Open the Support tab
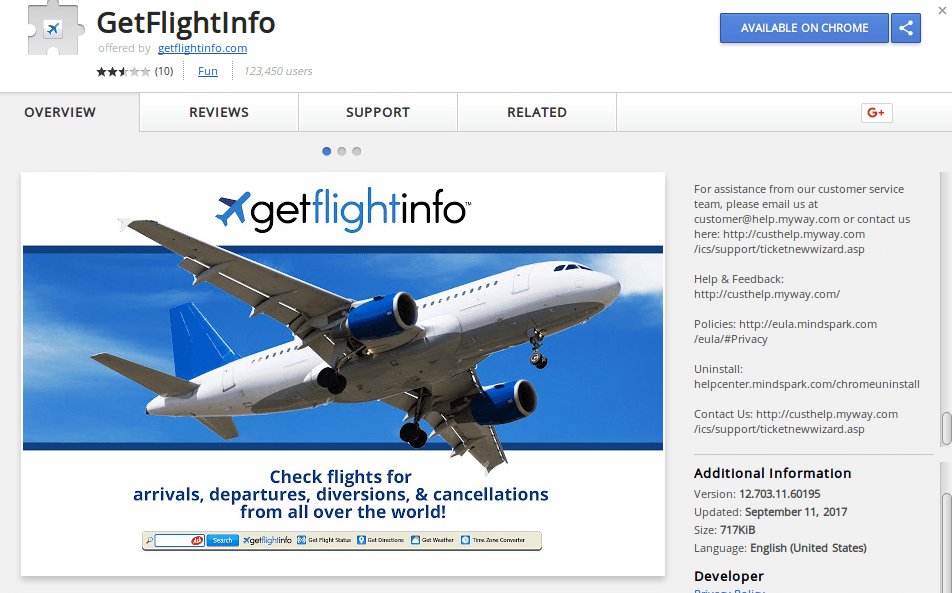 378,112
